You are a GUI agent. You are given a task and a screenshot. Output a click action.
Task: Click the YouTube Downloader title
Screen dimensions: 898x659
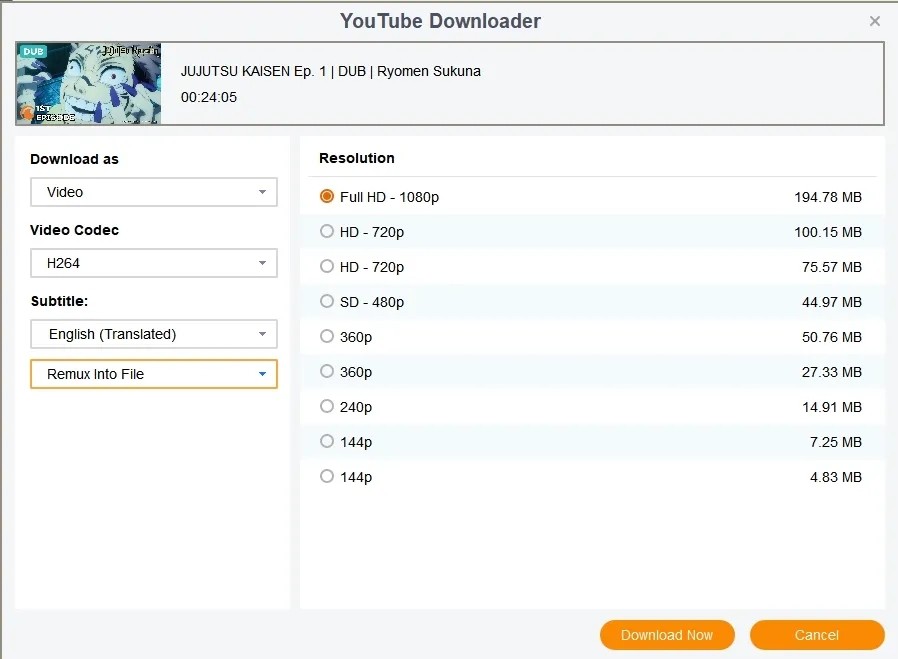440,21
